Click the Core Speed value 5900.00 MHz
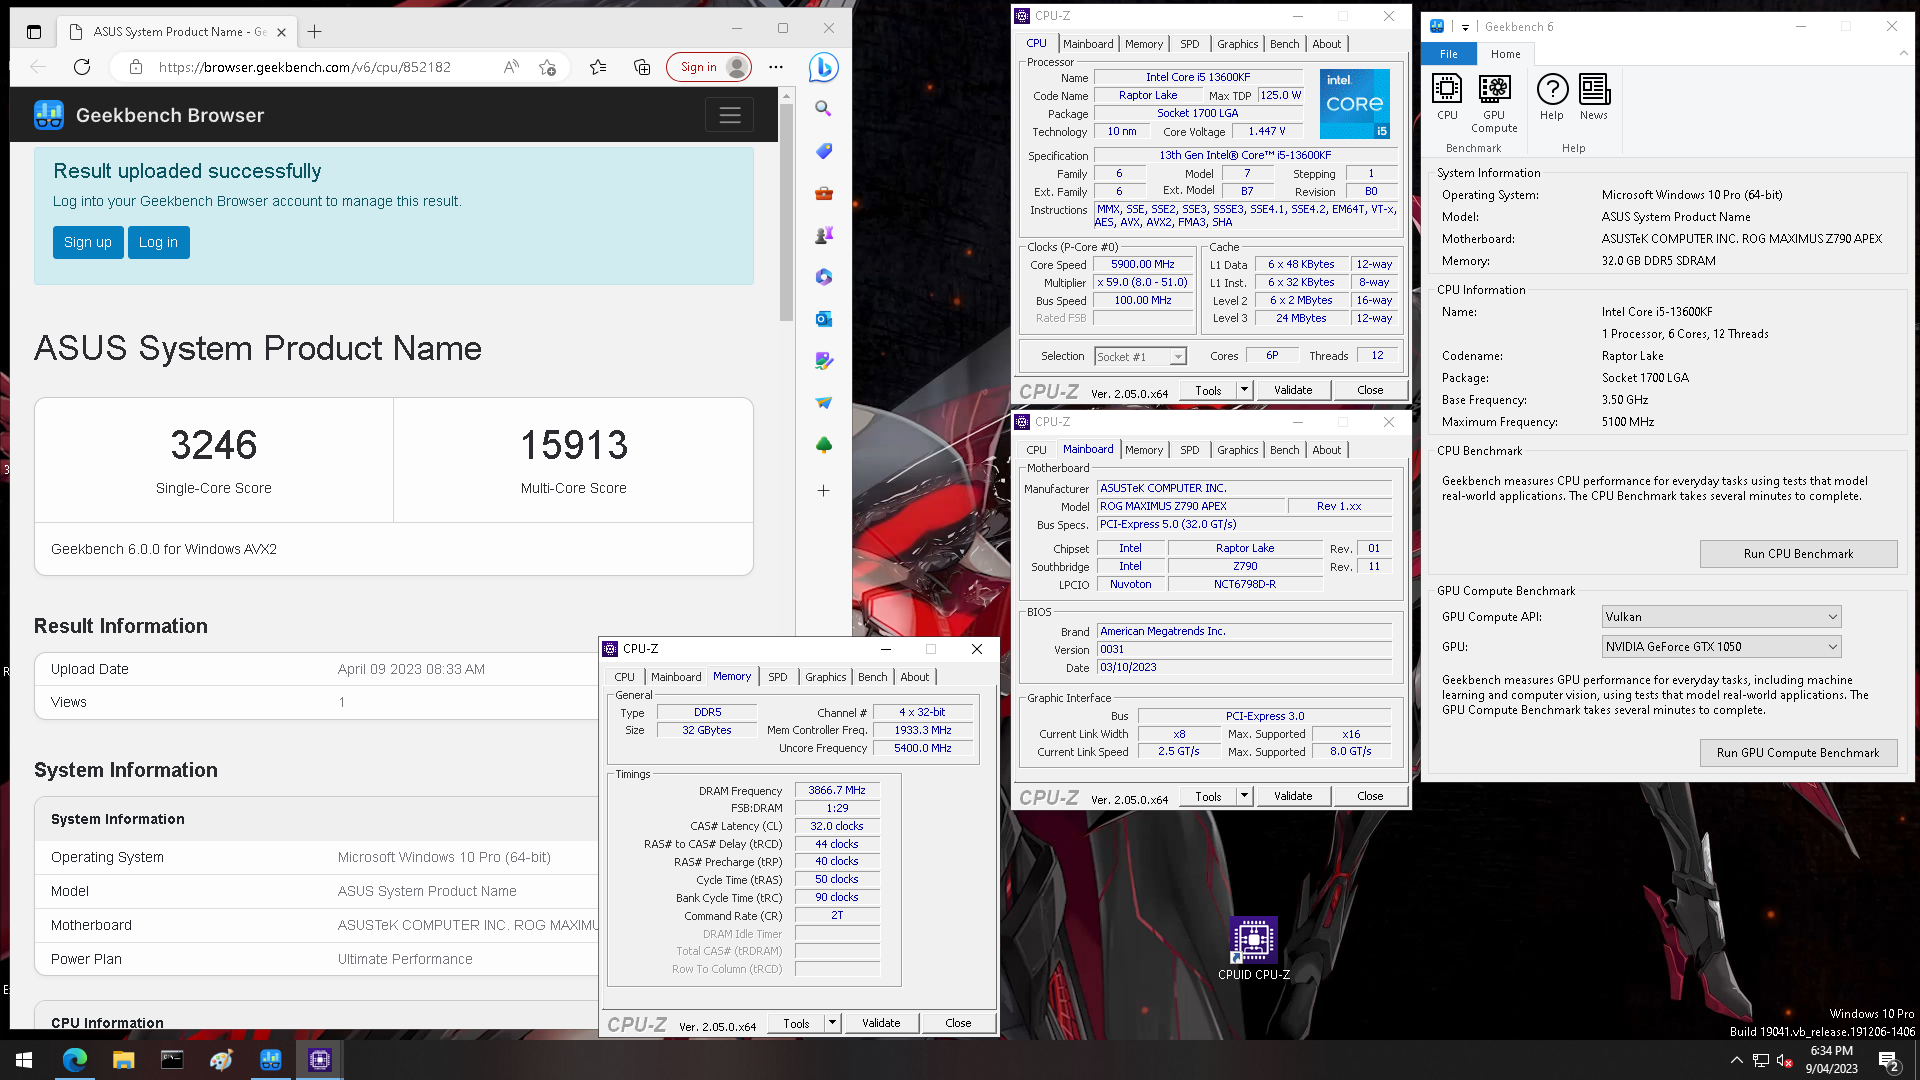The image size is (1920, 1080). click(1142, 265)
